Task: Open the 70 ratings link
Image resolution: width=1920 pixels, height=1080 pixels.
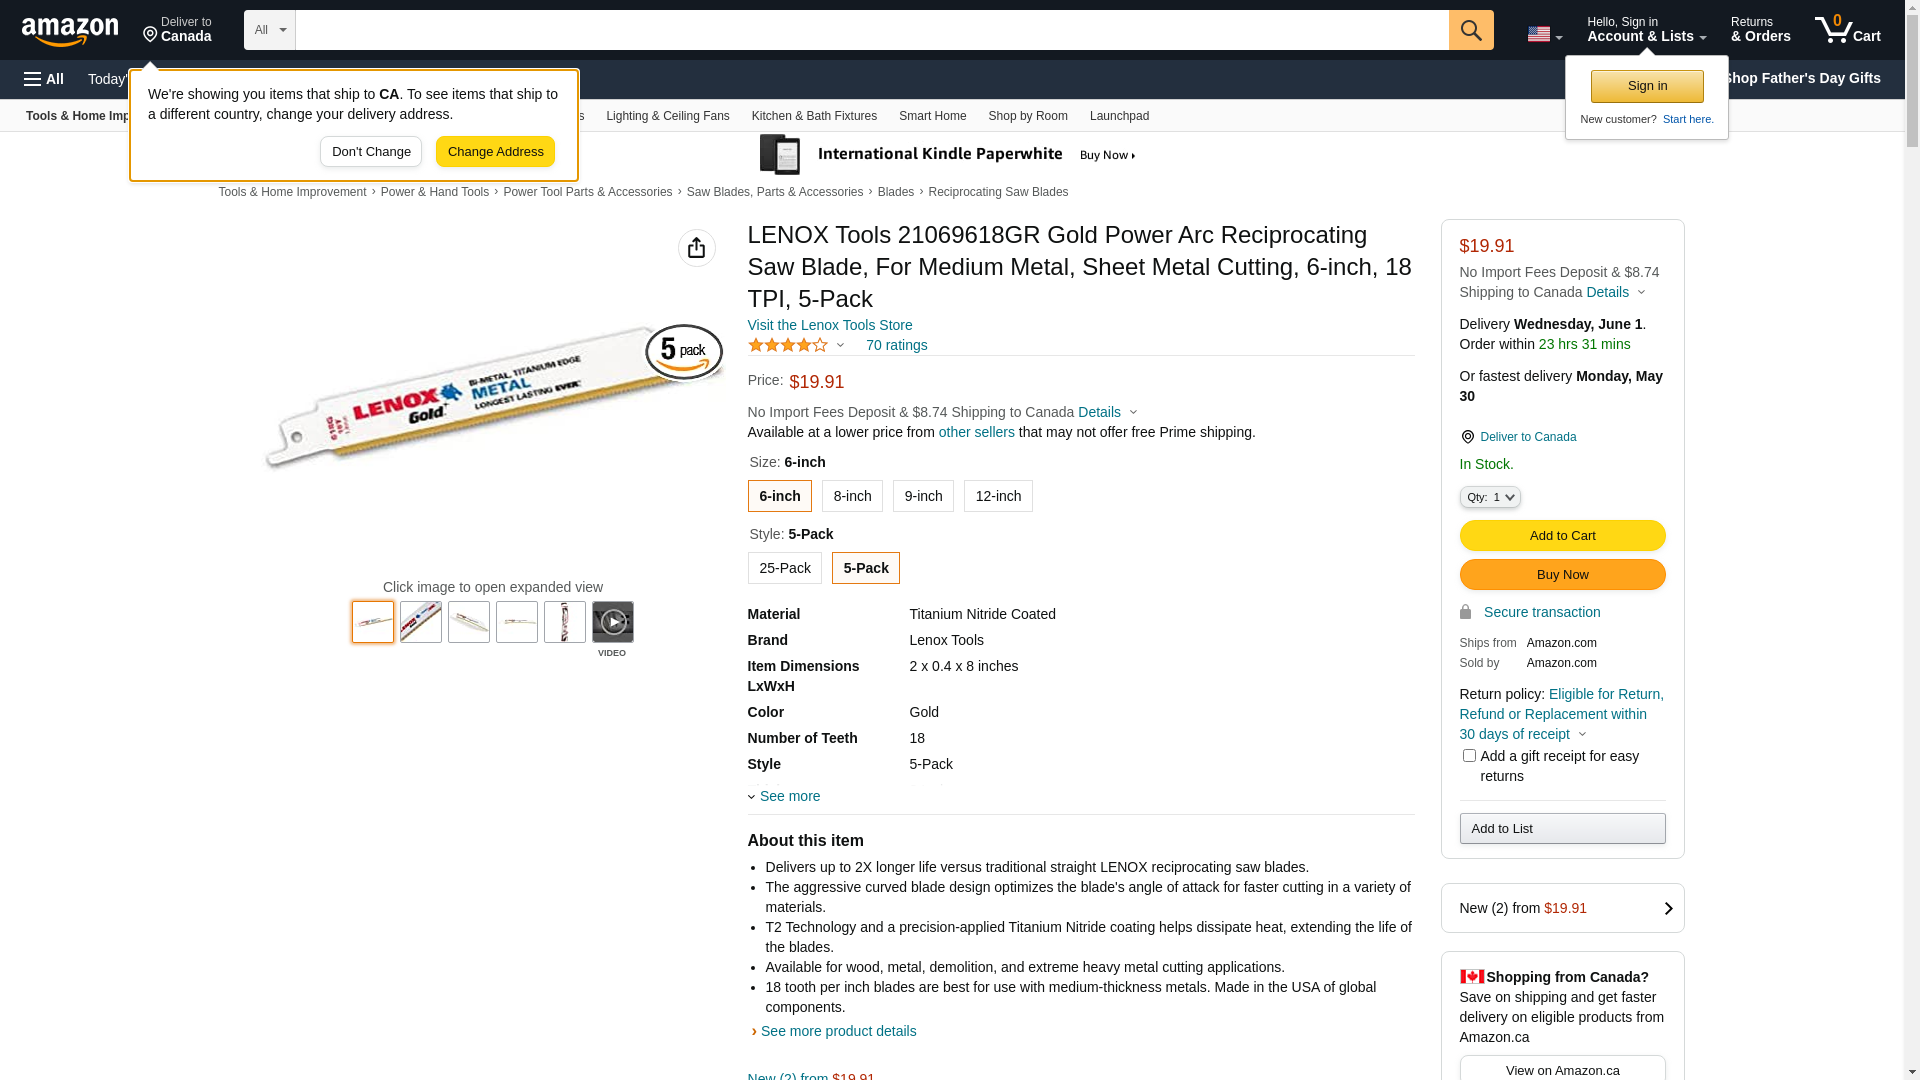Action: tap(896, 345)
